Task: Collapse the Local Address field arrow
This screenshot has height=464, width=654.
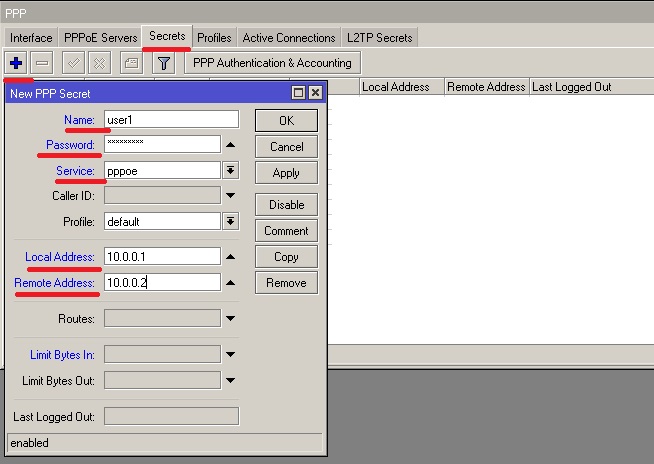Action: pos(230,257)
